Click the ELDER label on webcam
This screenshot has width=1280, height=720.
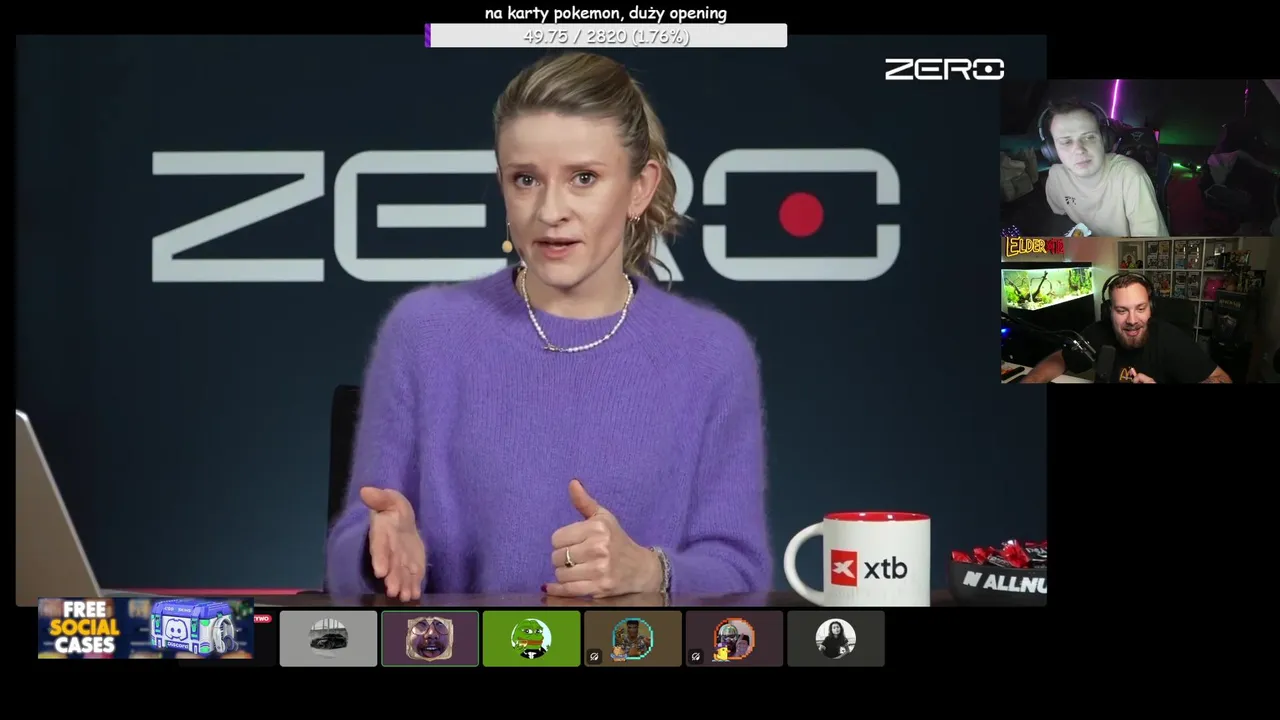[1034, 247]
